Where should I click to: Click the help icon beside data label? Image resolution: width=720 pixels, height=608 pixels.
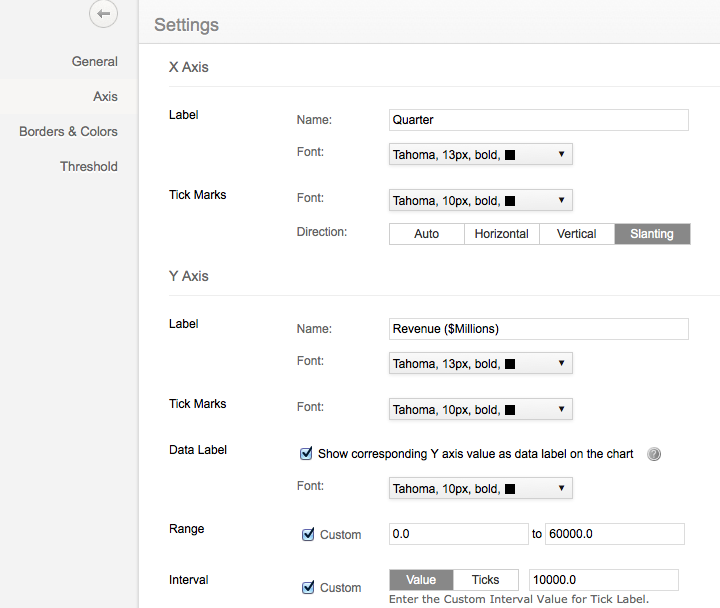pyautogui.click(x=654, y=454)
